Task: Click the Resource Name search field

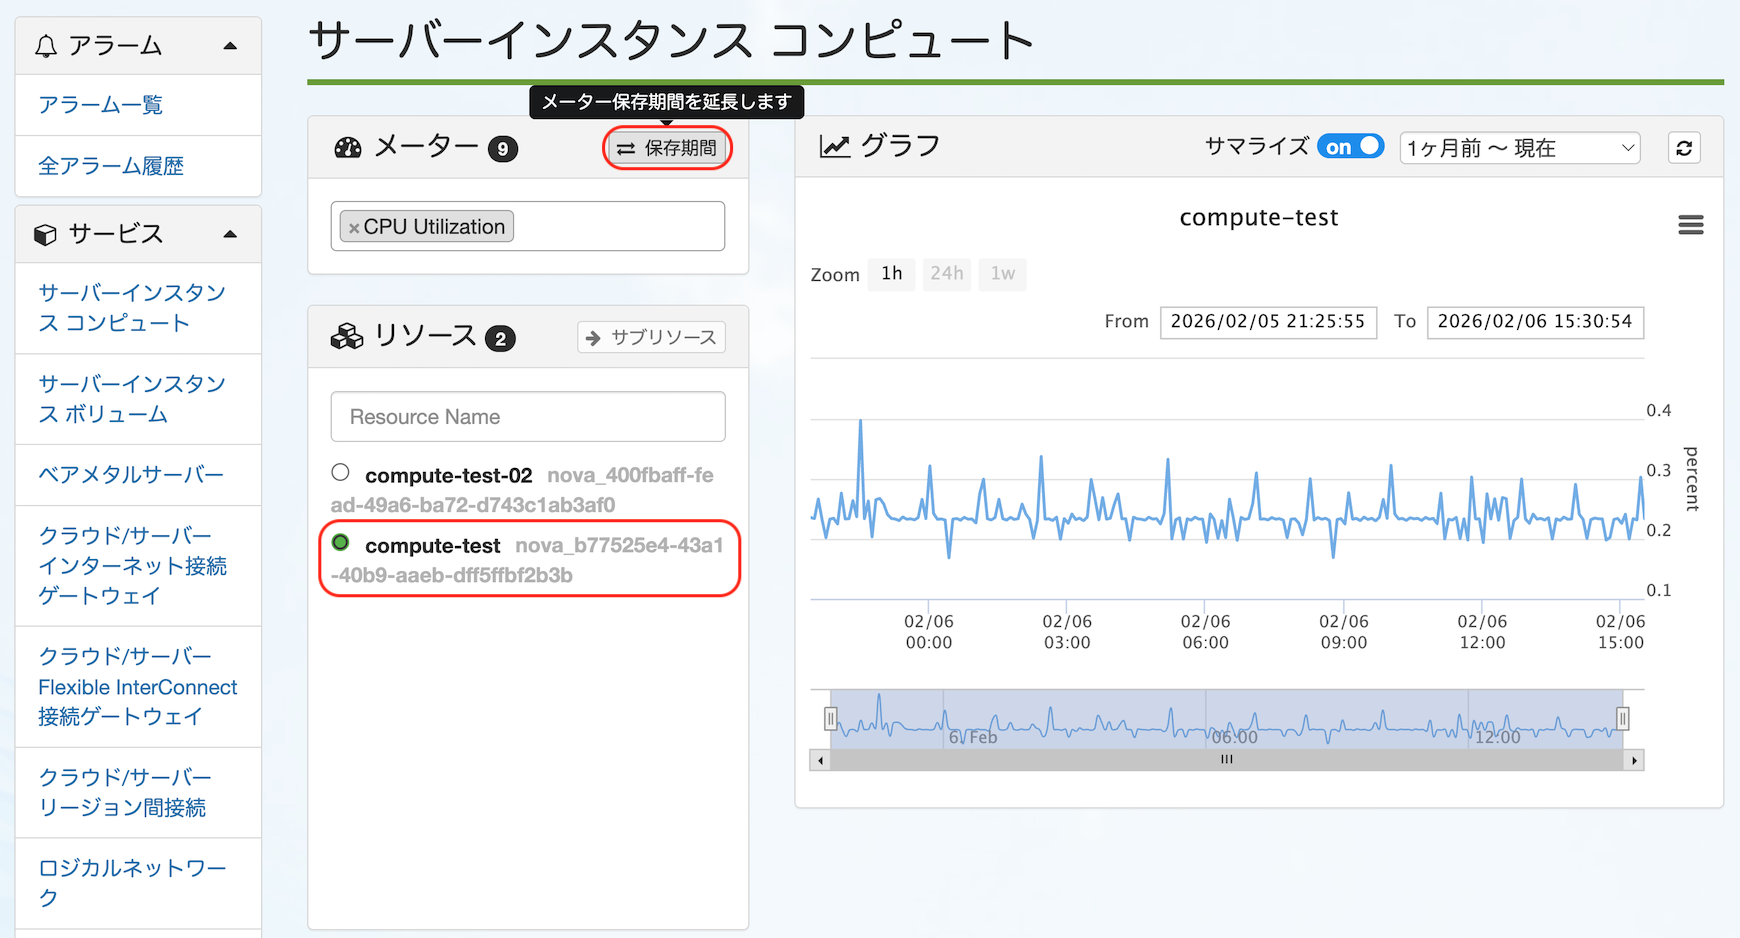Action: (528, 417)
